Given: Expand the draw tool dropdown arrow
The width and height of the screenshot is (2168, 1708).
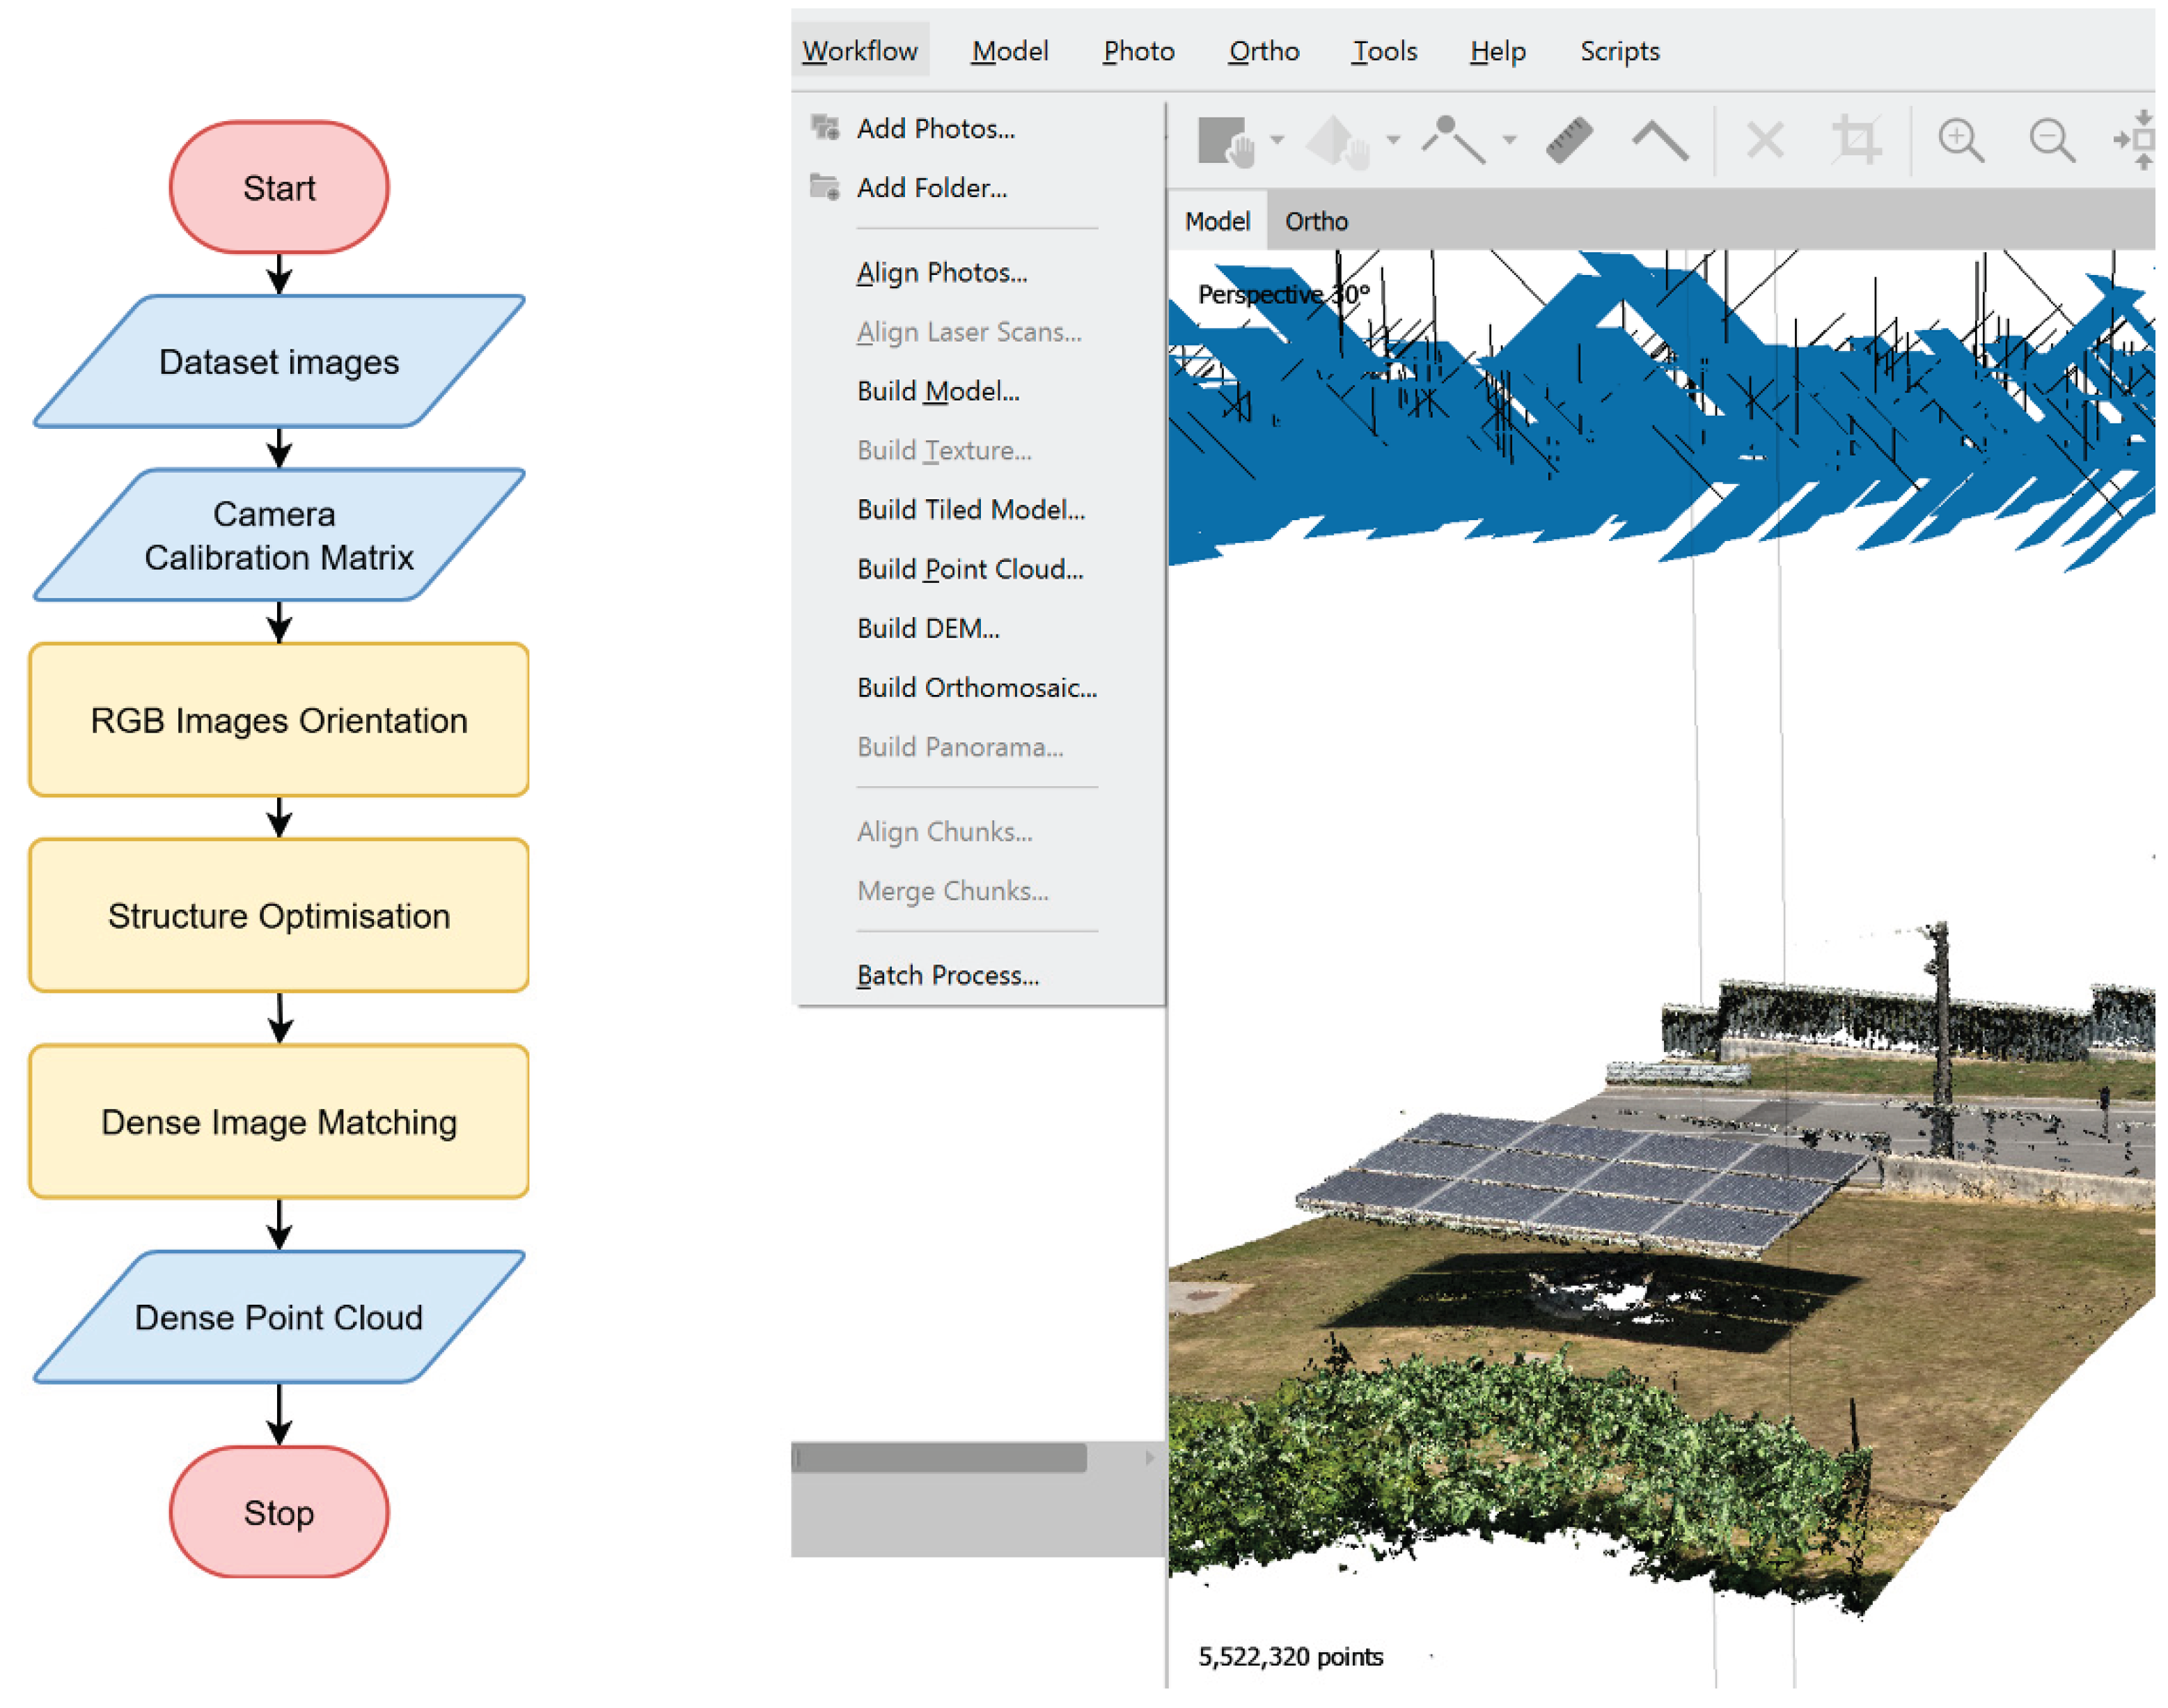Looking at the screenshot, I should click(1509, 140).
